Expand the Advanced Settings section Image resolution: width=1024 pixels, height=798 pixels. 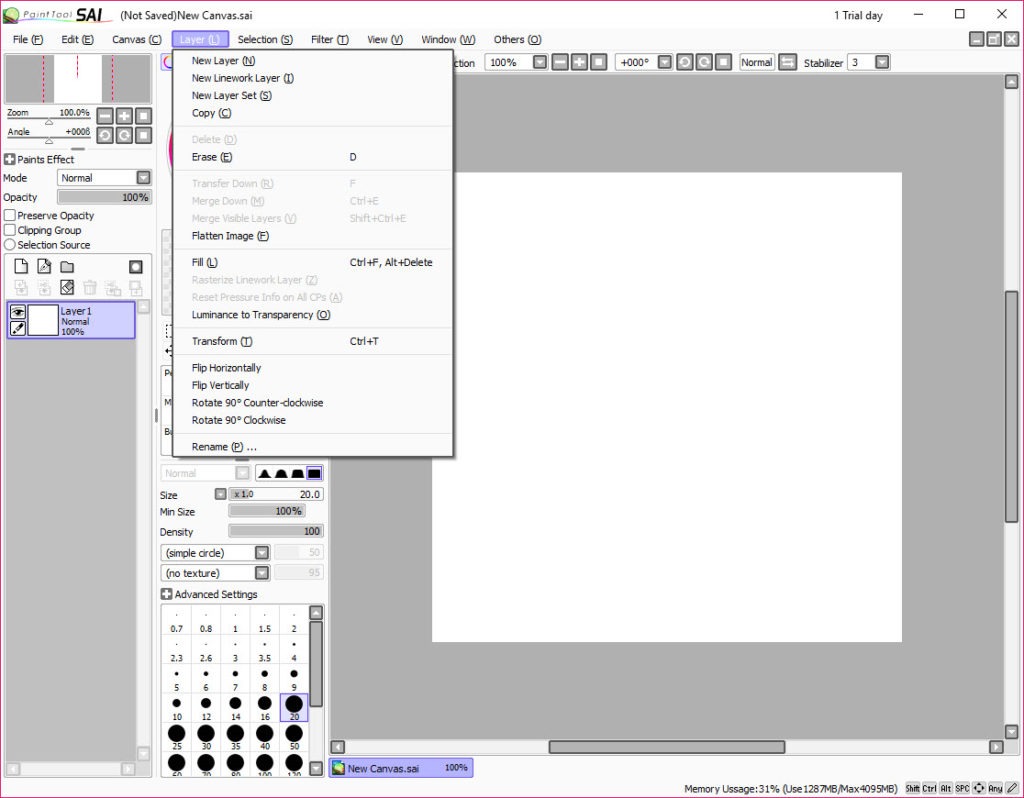coord(167,594)
